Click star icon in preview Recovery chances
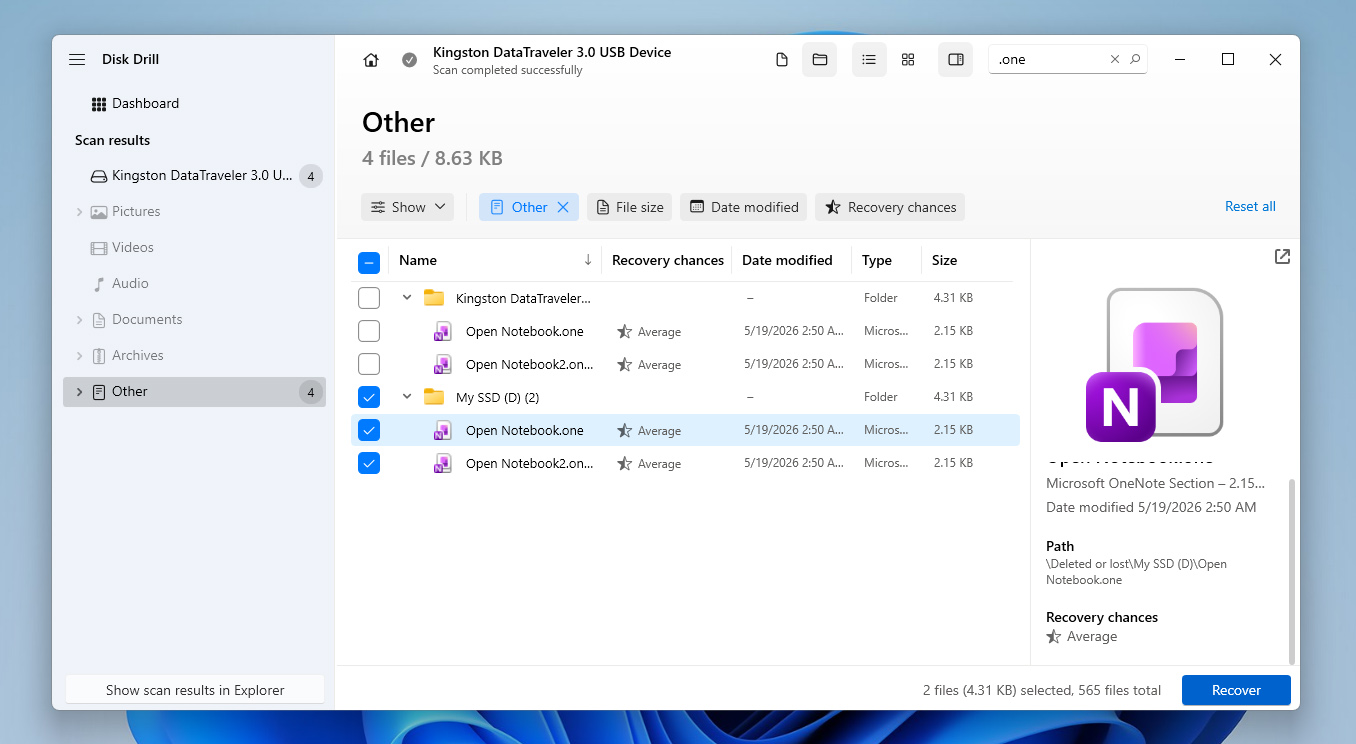The image size is (1356, 744). 1054,636
